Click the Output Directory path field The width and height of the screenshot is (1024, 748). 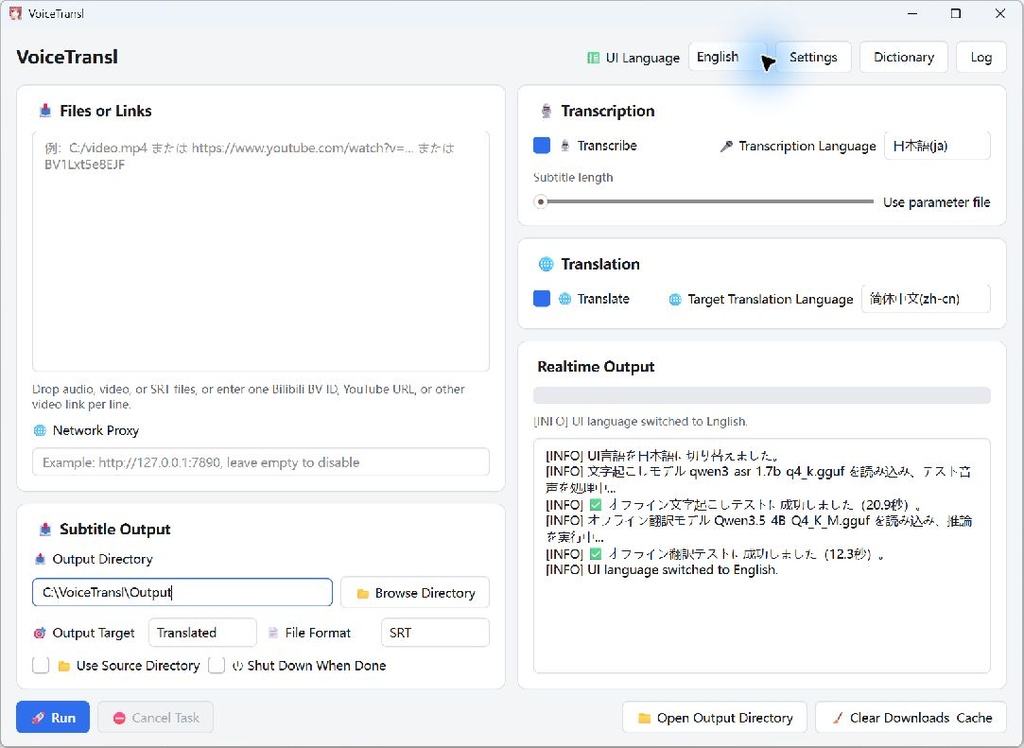182,592
